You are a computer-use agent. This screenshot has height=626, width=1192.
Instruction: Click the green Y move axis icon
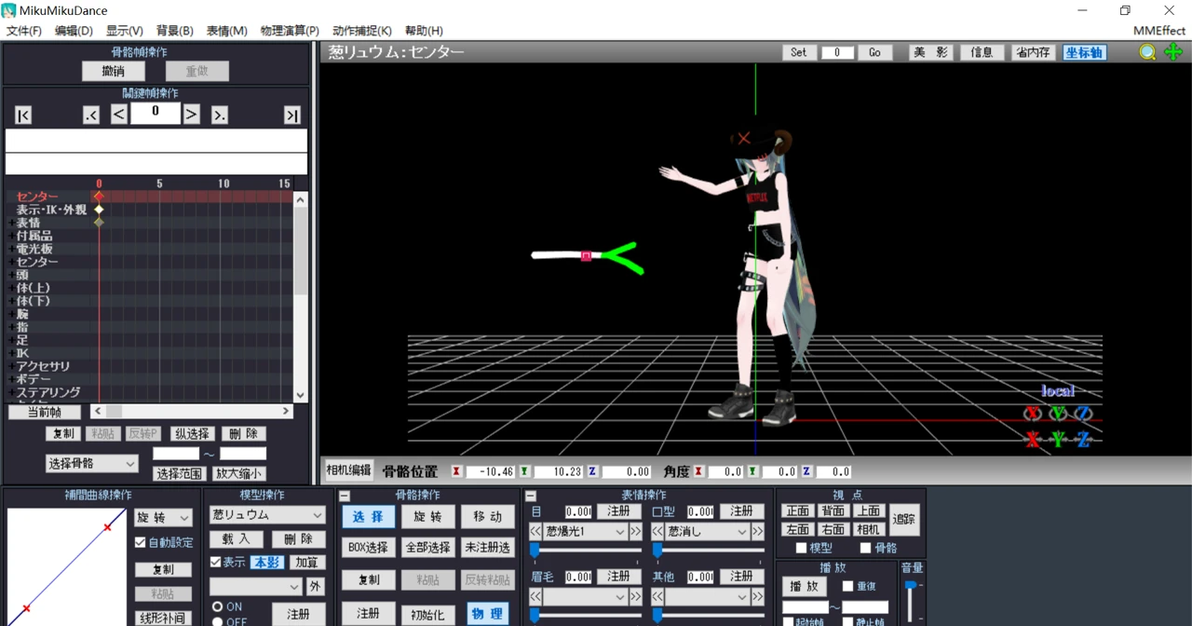tap(1057, 439)
